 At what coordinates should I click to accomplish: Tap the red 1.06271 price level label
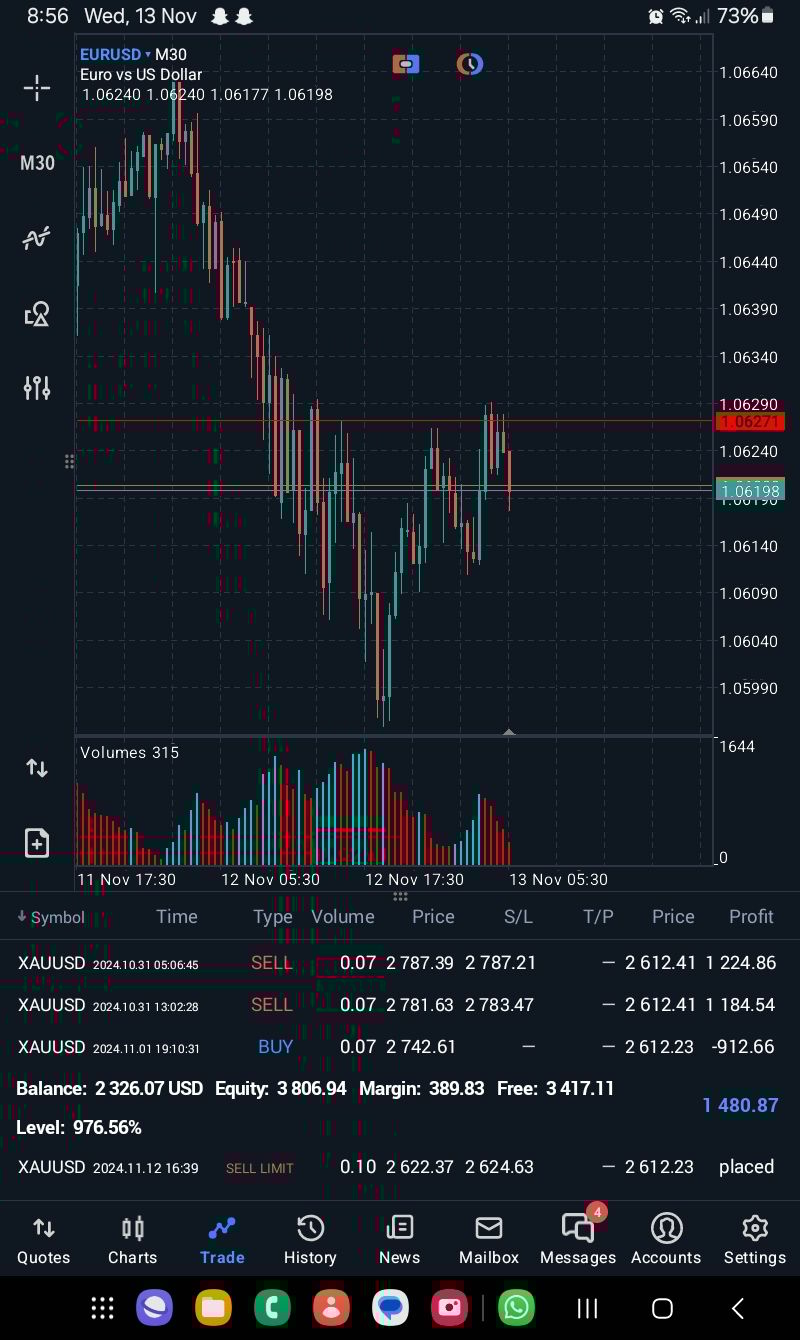(750, 422)
